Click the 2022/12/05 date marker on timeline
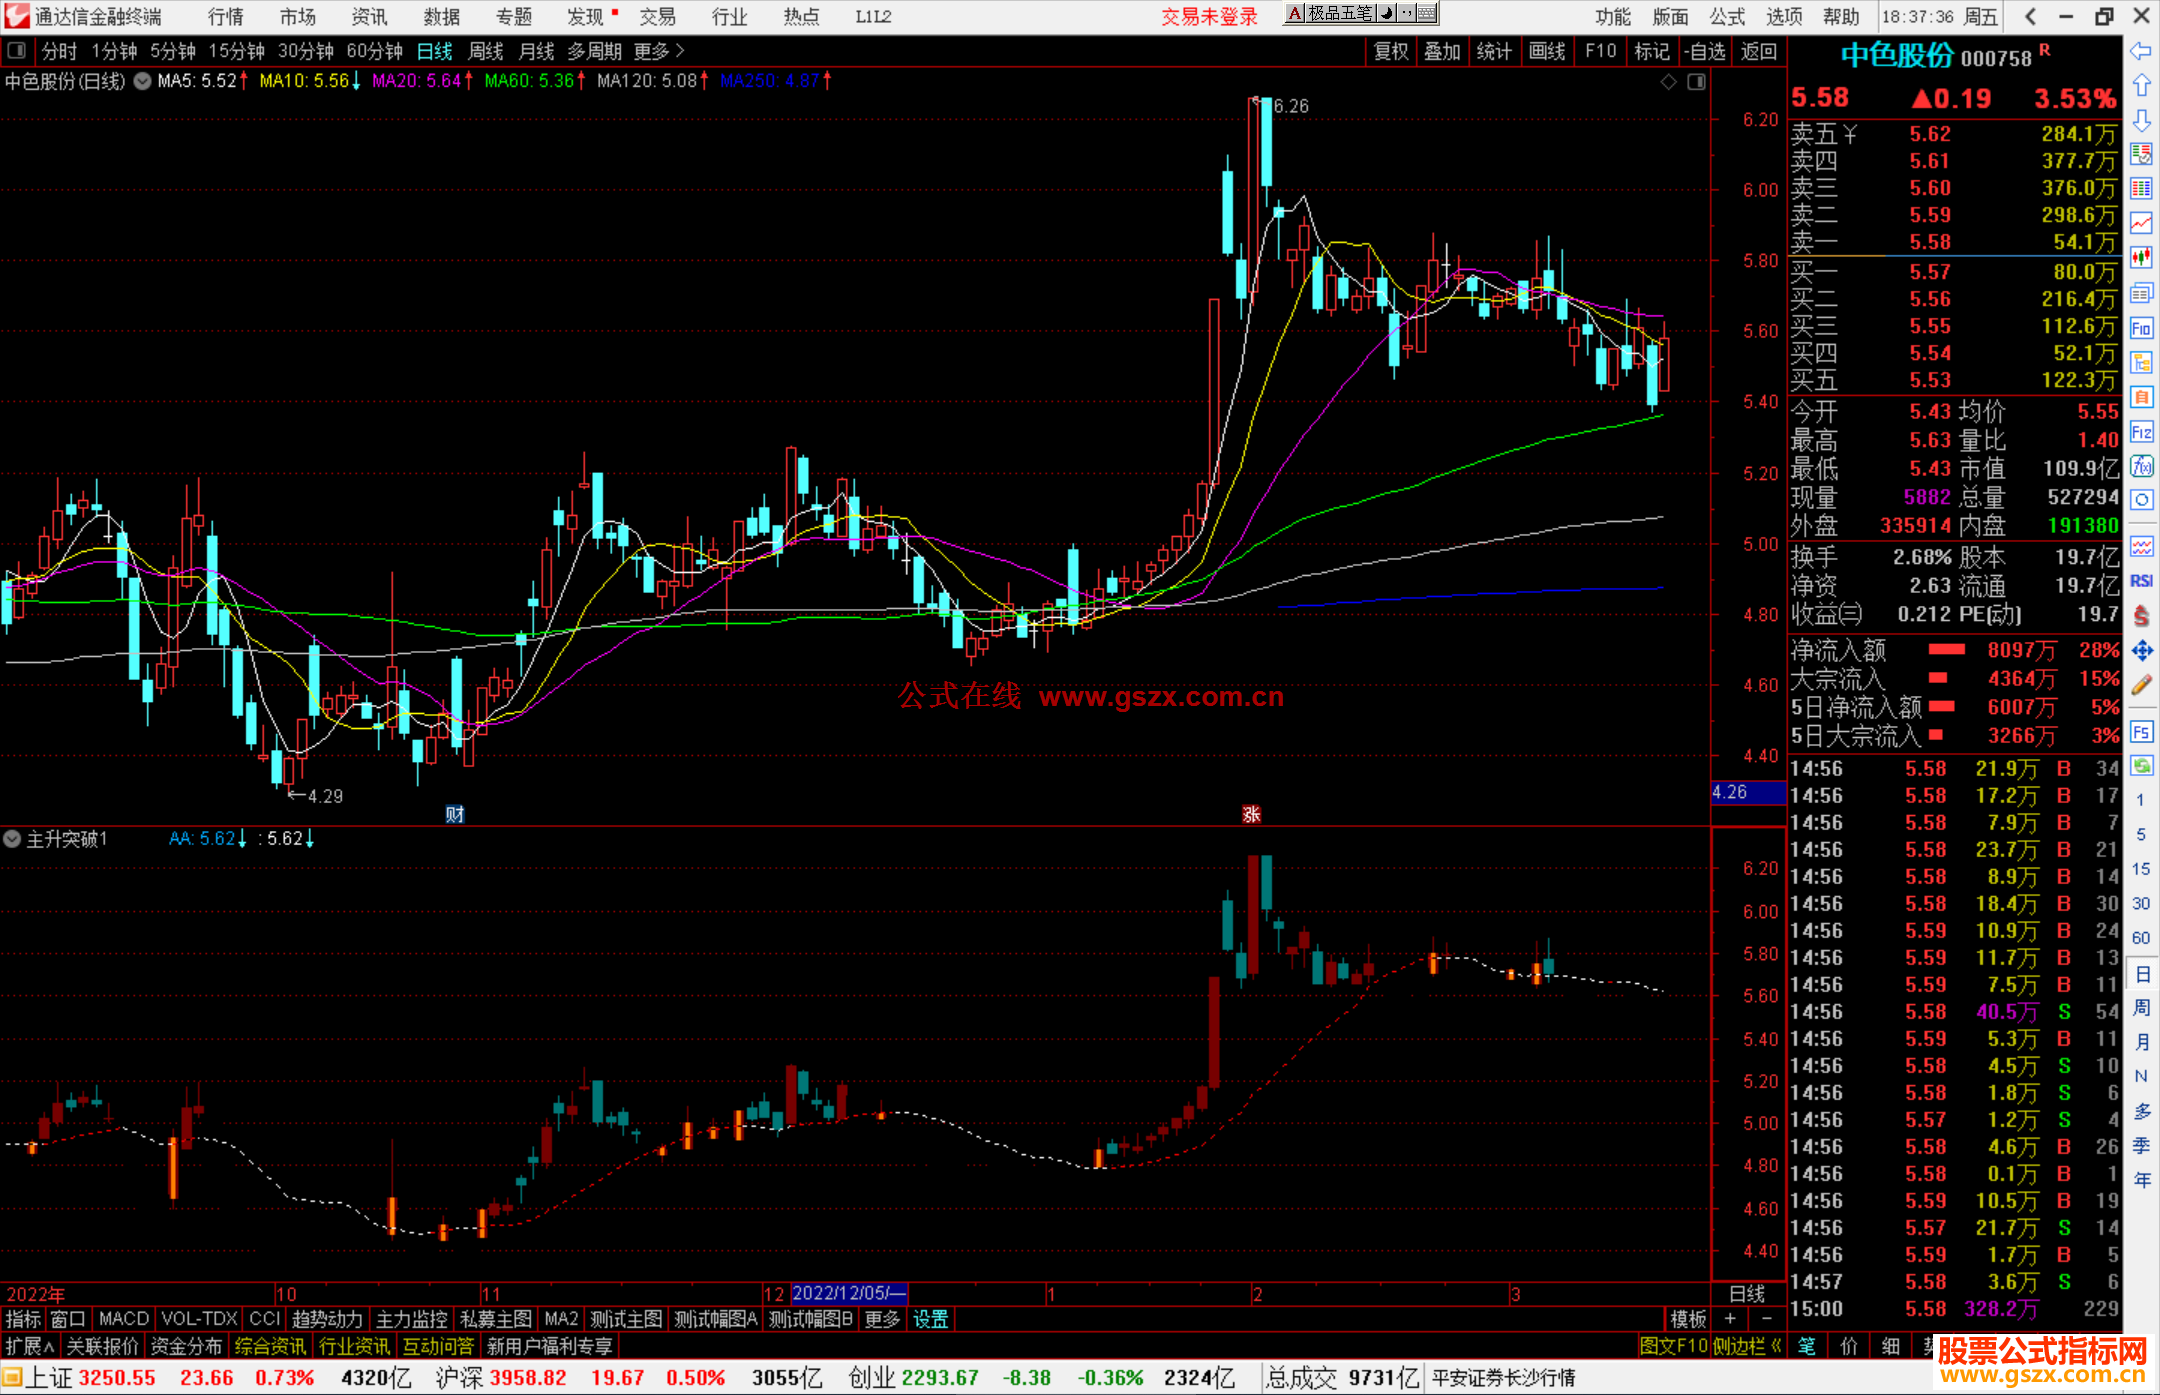The image size is (2160, 1395). point(848,1293)
